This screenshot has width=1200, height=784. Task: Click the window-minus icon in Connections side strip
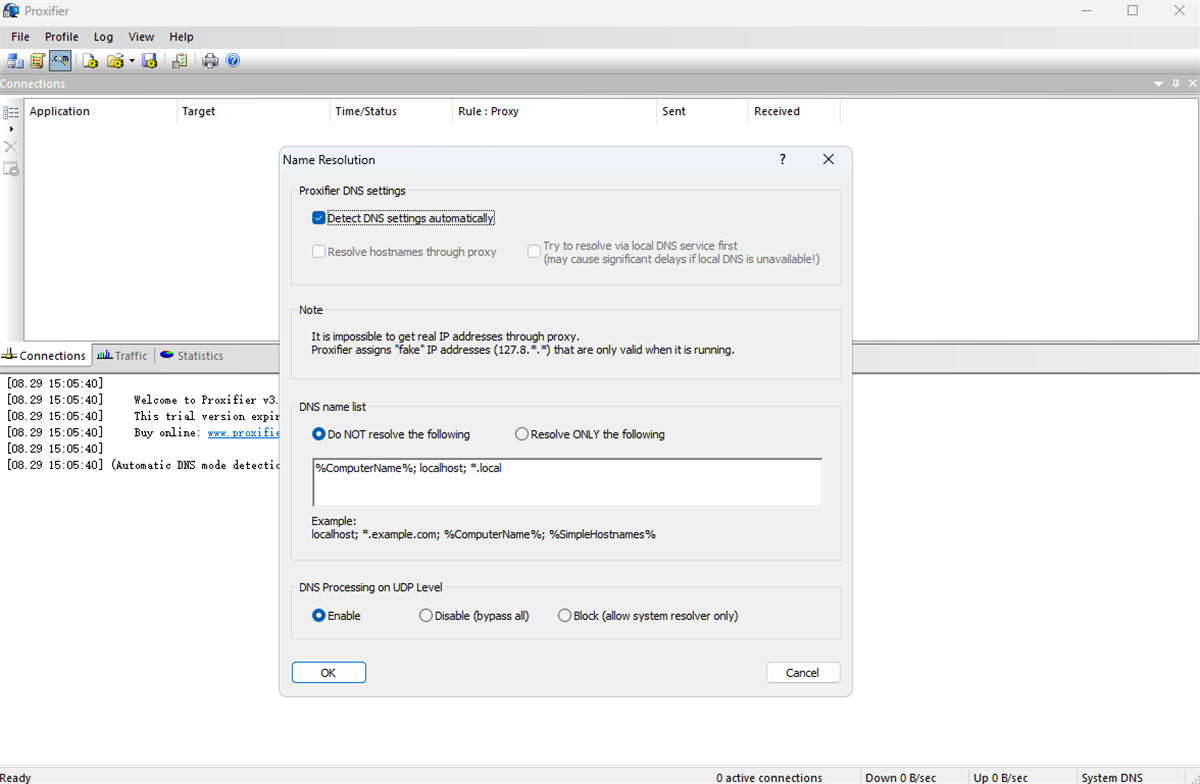click(x=11, y=169)
